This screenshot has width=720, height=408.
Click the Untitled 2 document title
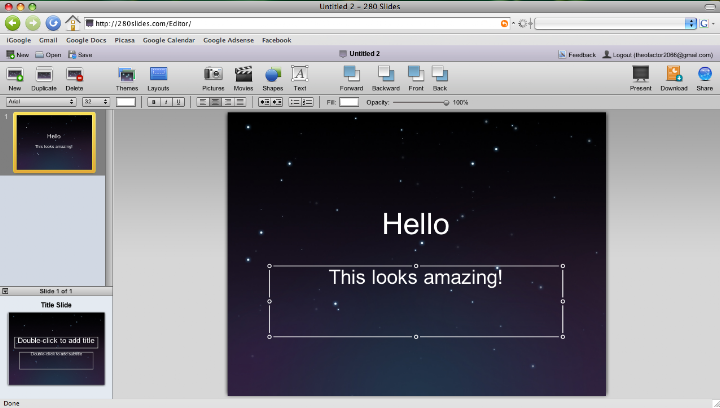[x=364, y=54]
